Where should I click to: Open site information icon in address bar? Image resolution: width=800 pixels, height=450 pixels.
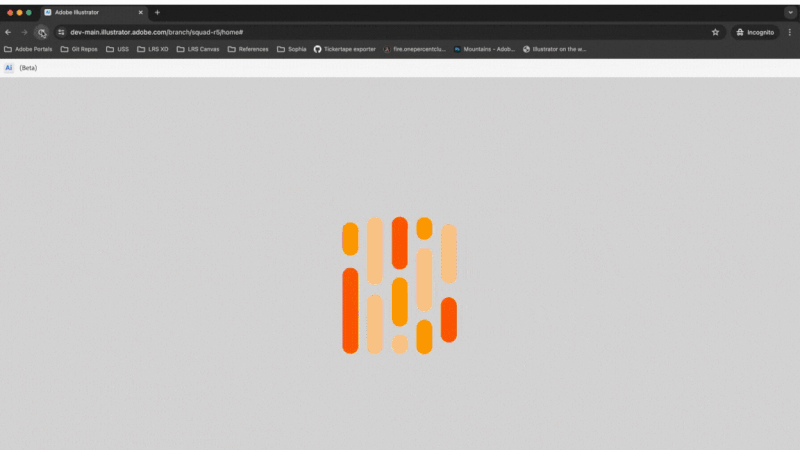point(61,32)
